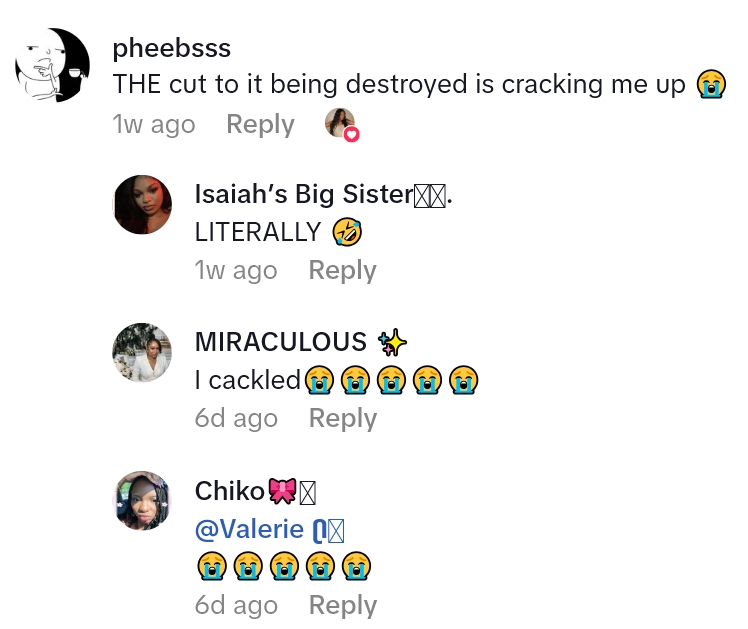Viewport: 748px width, 629px height.
Task: Click pheebsss profile avatar
Action: 53,65
